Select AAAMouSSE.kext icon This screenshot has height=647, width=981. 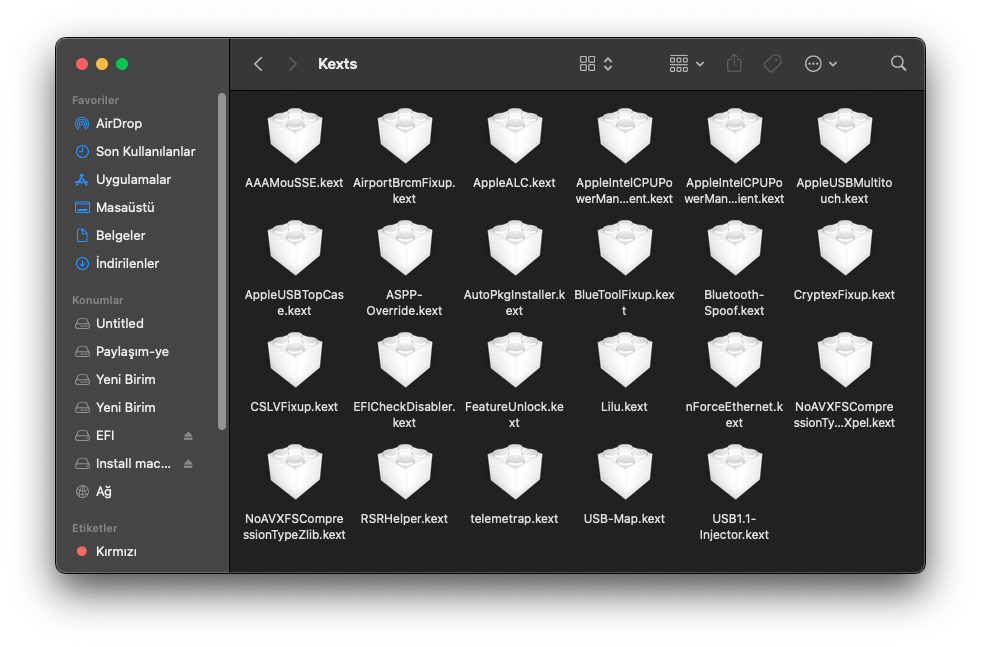coord(295,136)
